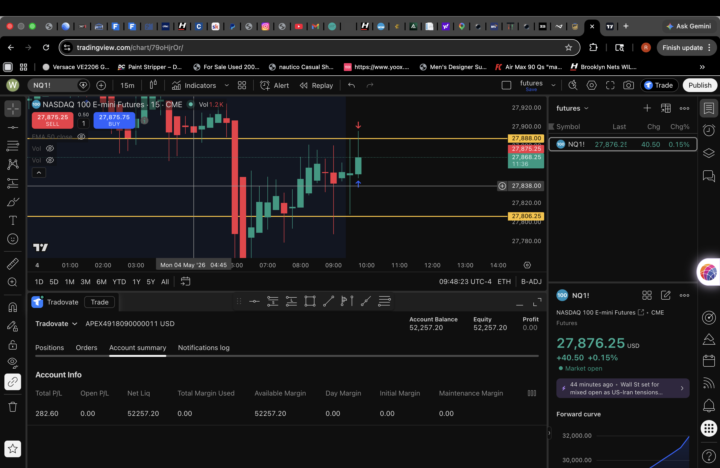Remove drawings with the trash icon
Viewport: 720px width, 468px height.
click(13, 407)
